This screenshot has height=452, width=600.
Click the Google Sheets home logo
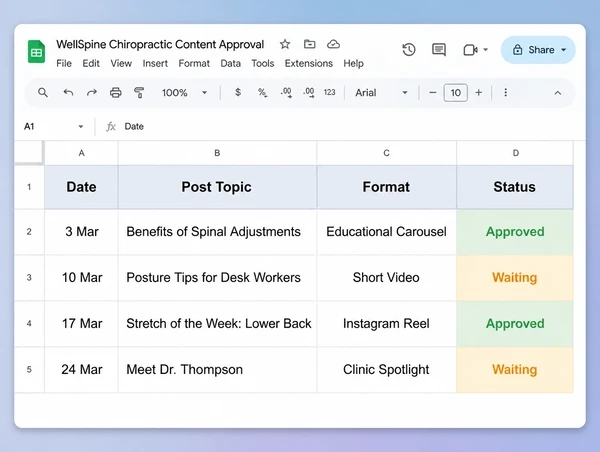[36, 51]
